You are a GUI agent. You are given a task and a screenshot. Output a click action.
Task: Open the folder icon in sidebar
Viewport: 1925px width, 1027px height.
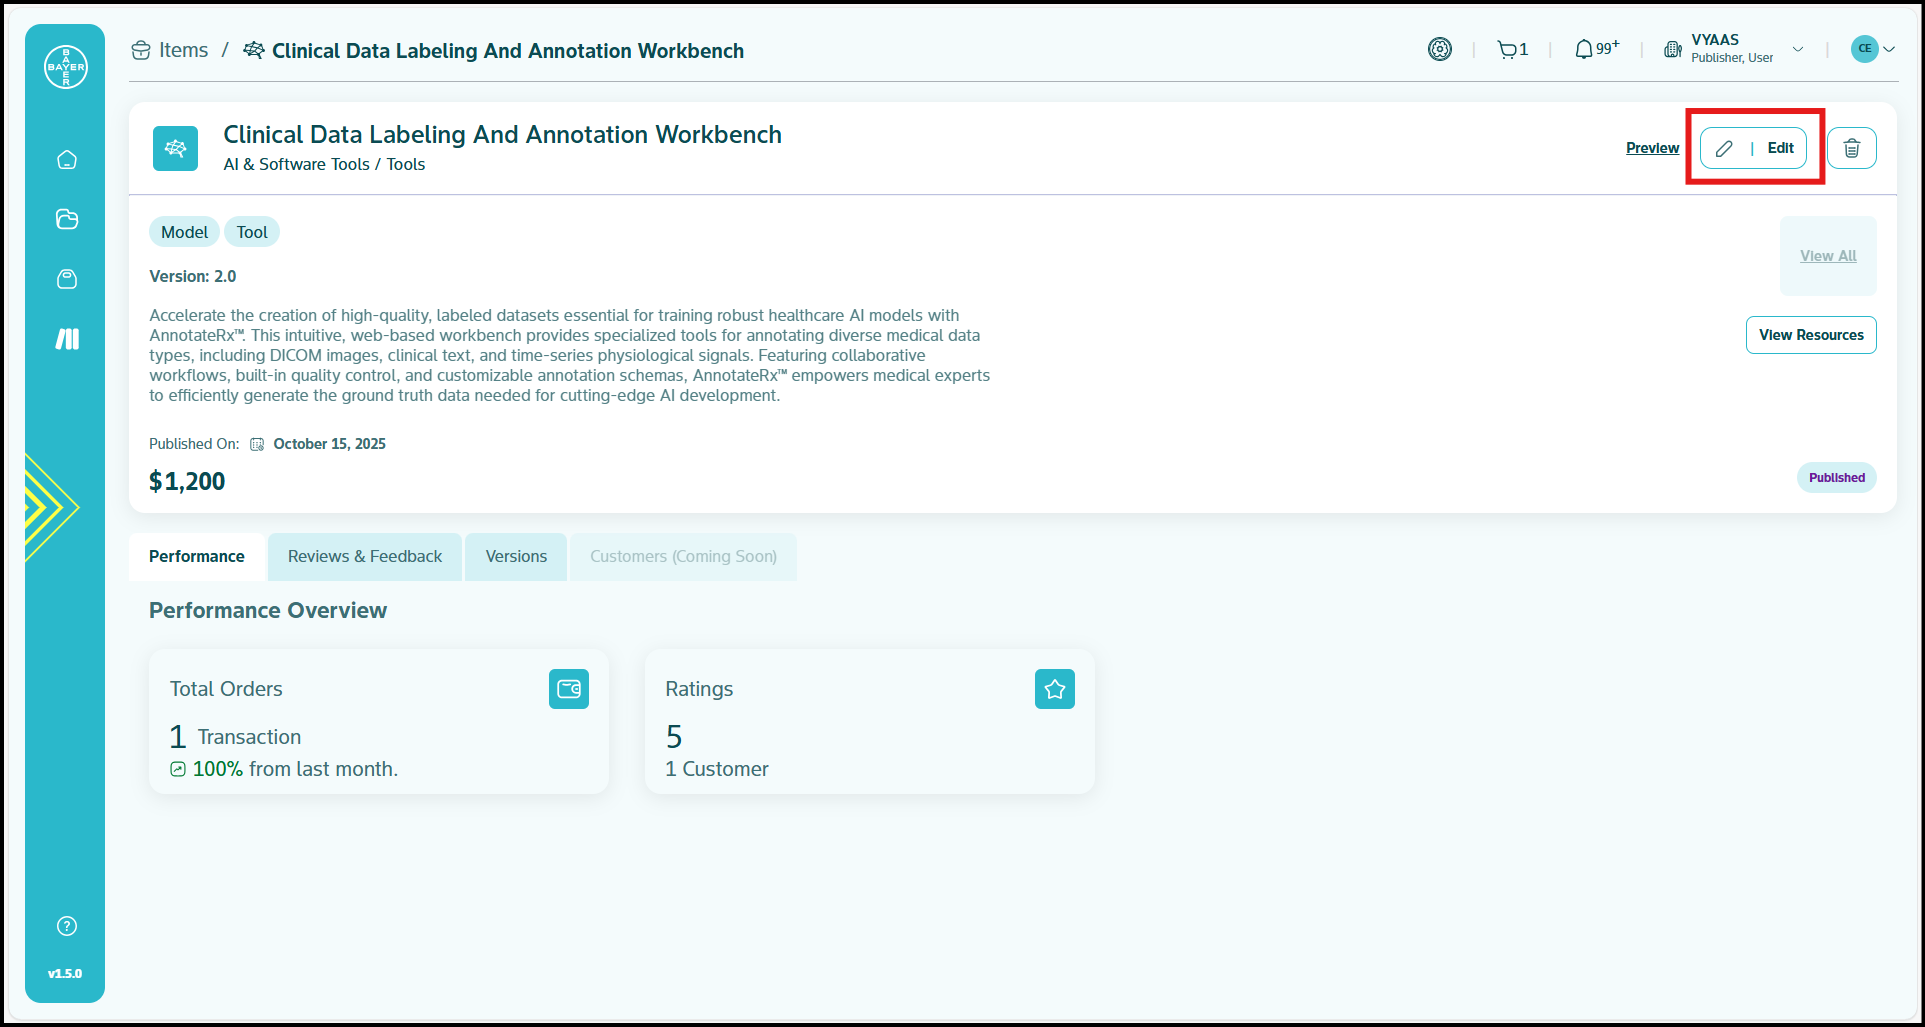[67, 219]
